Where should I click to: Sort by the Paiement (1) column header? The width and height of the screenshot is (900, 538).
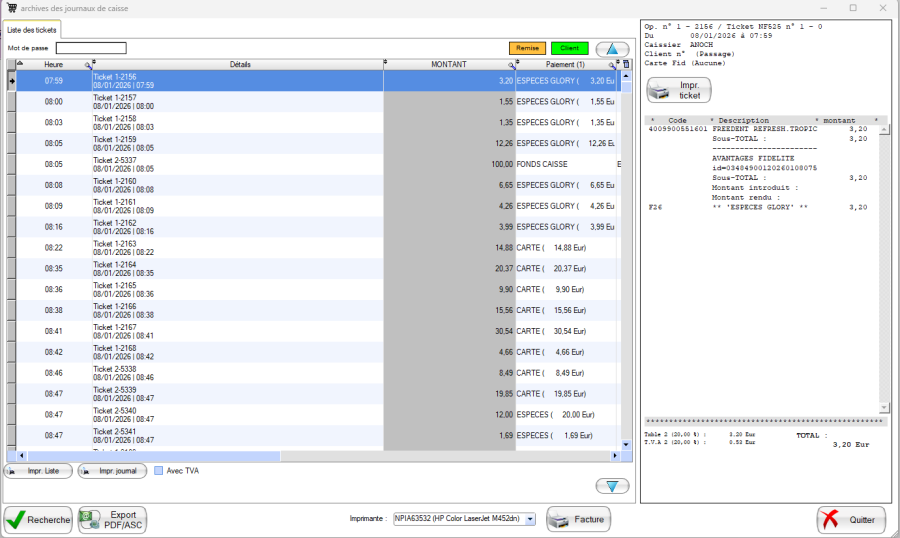[564, 65]
